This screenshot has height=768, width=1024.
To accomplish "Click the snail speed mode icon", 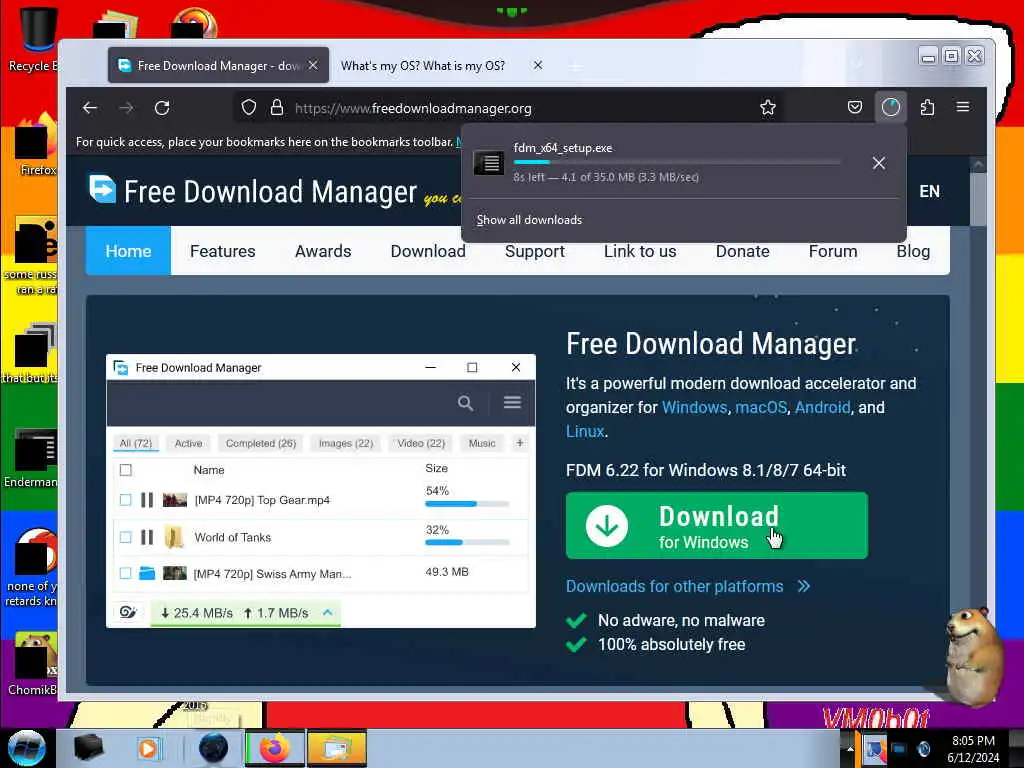I will coord(128,613).
